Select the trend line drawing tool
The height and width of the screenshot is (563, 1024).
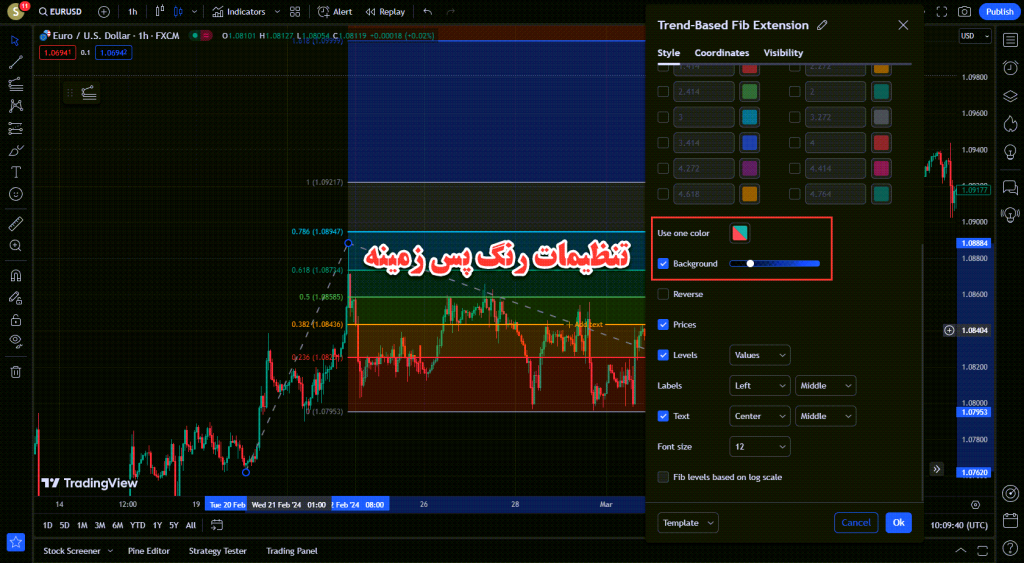pyautogui.click(x=16, y=62)
